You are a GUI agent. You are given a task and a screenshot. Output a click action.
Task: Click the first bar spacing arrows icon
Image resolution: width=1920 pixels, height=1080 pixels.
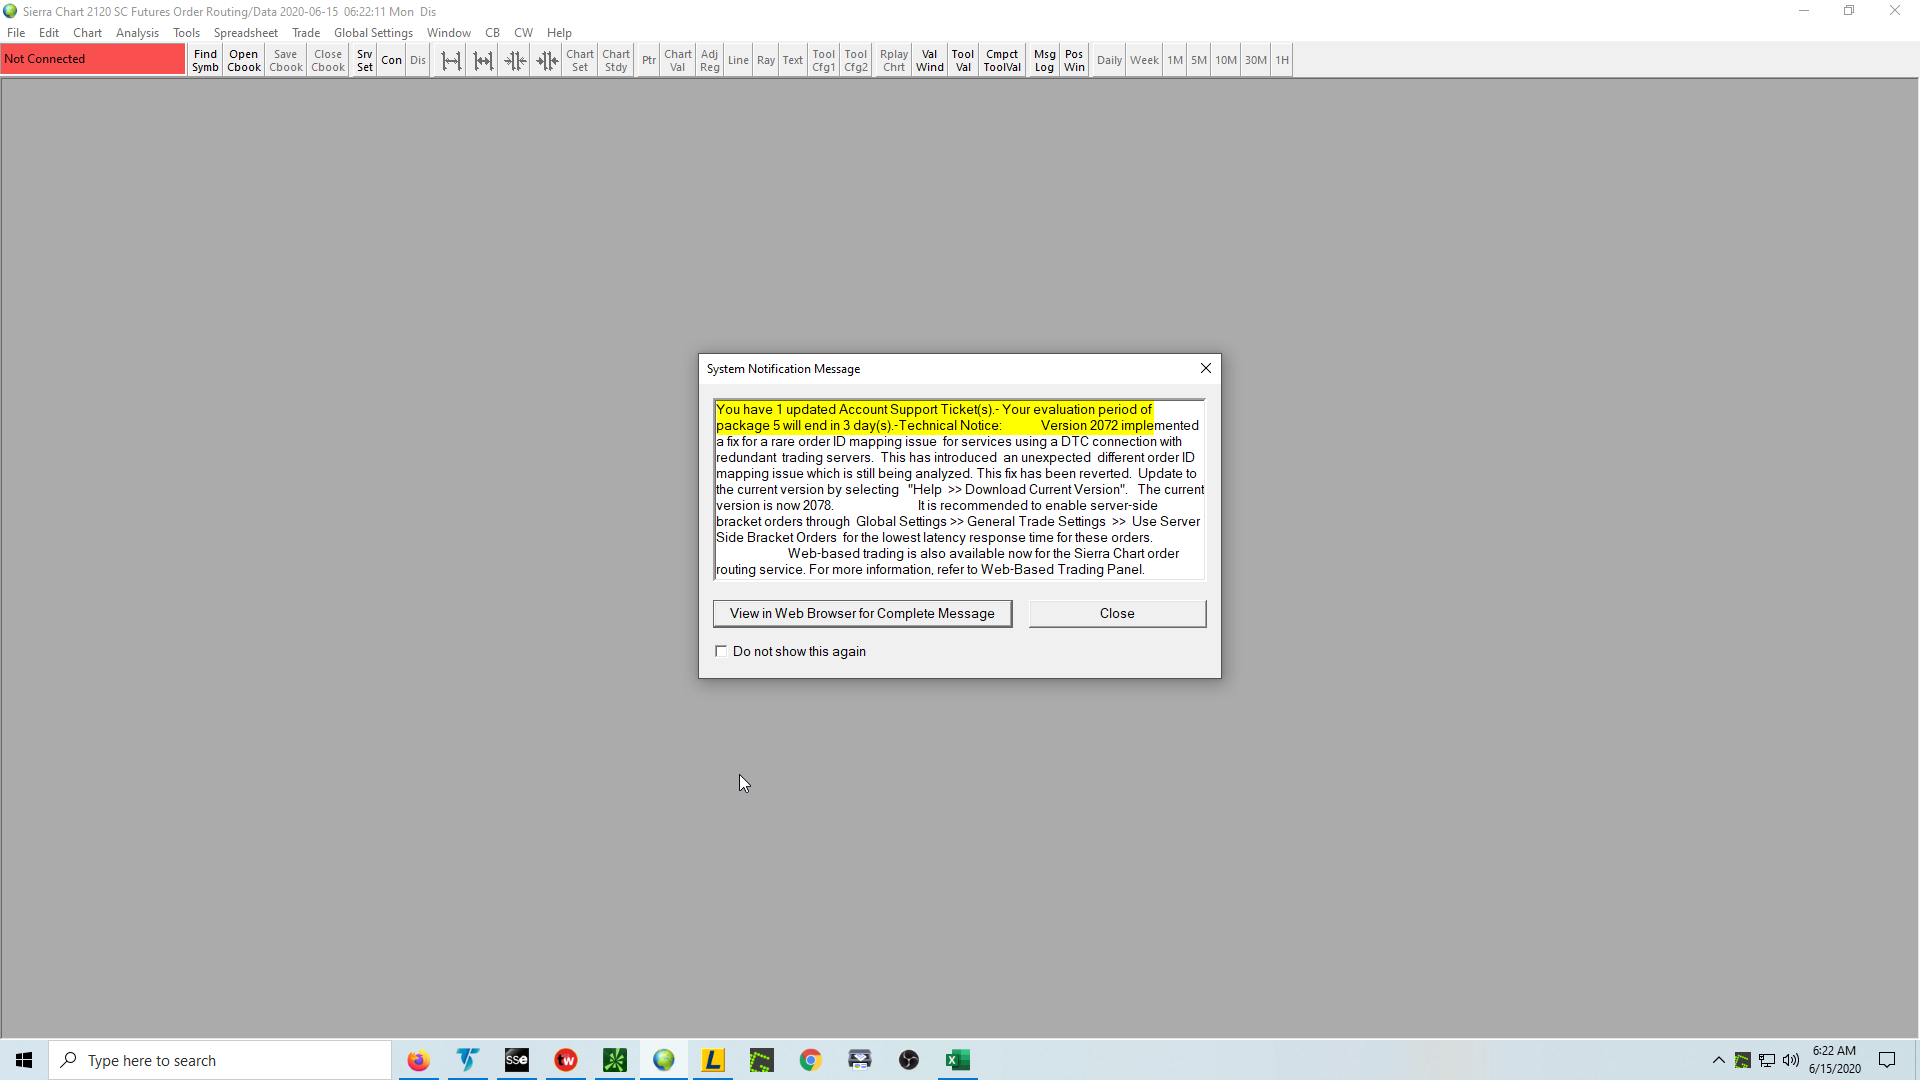(x=451, y=60)
